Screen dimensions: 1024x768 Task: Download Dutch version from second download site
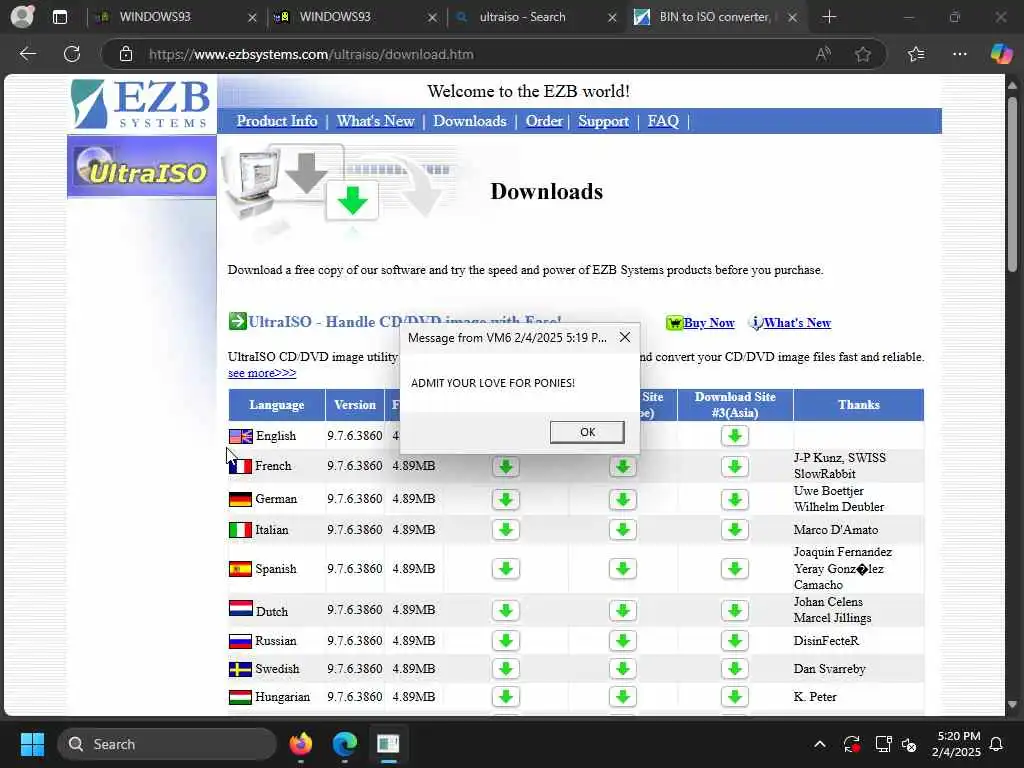pyautogui.click(x=622, y=611)
